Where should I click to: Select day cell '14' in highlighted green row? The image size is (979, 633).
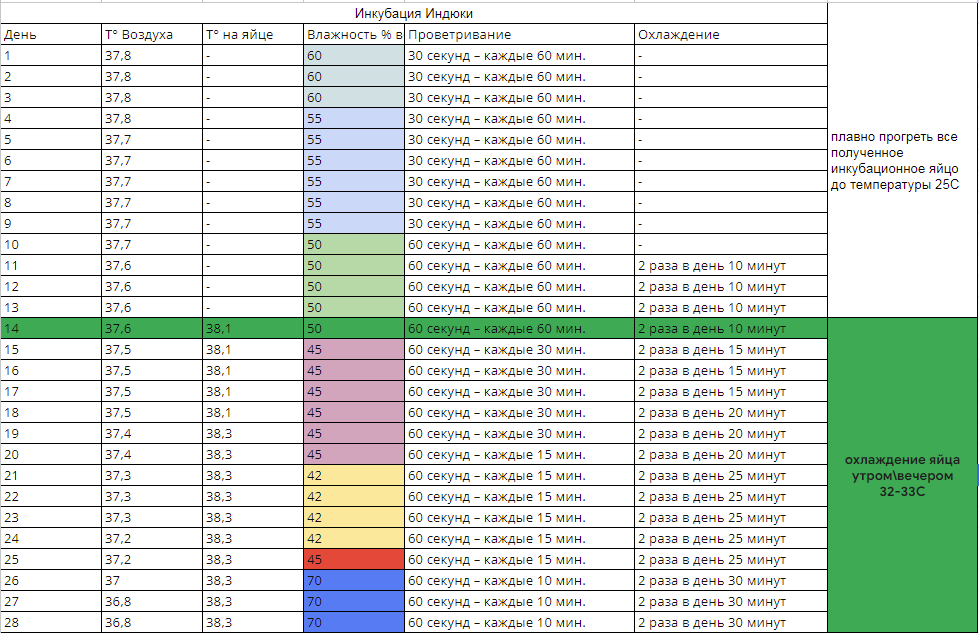(x=51, y=328)
